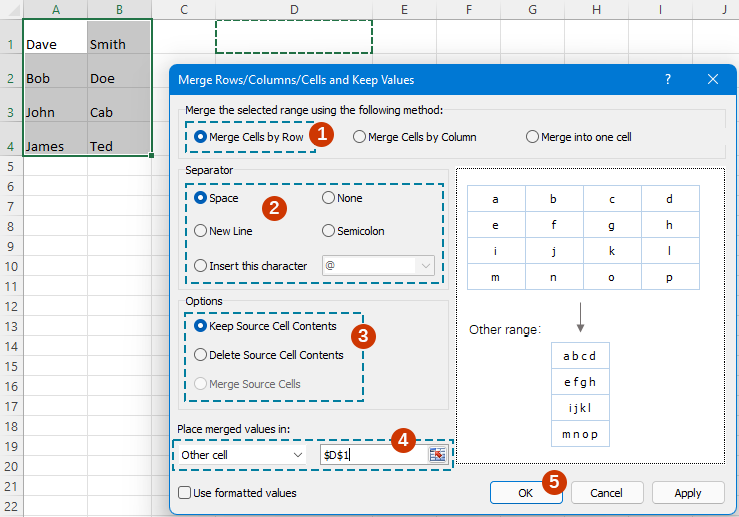
Task: Select row 15 header
Action: click(11, 366)
